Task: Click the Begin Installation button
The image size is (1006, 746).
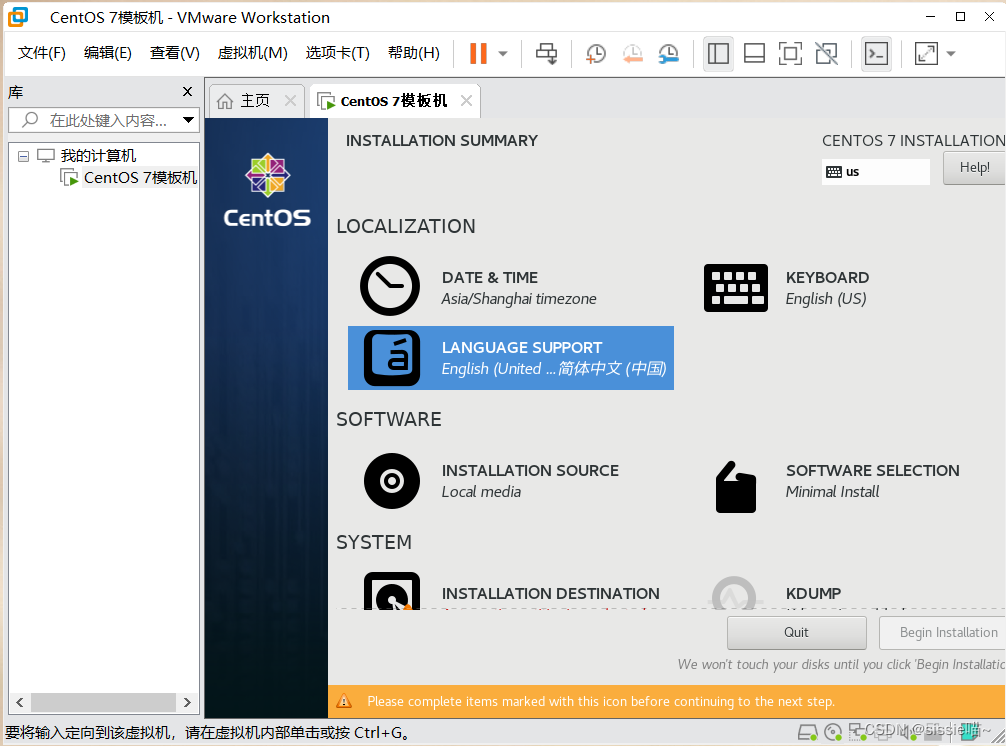Action: [942, 632]
